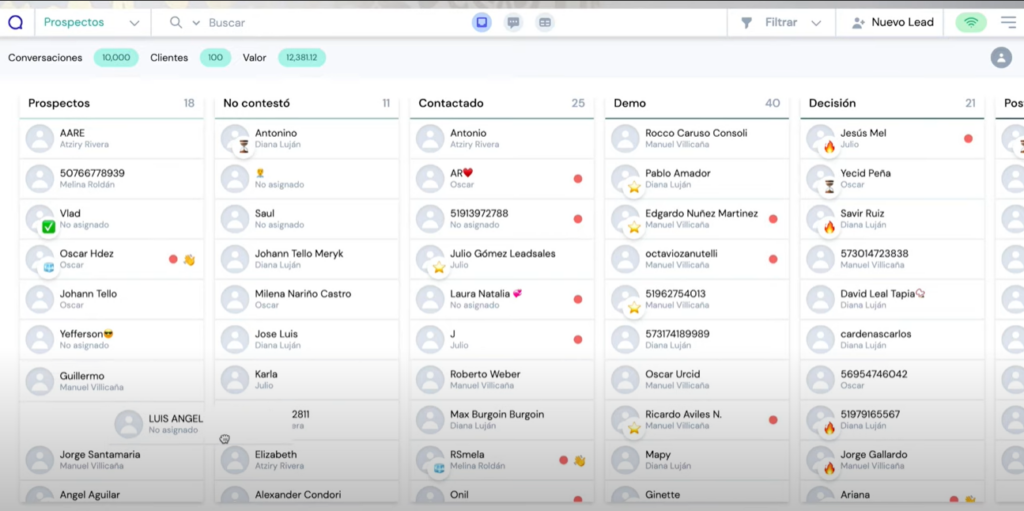Open the Milena Nariño Castro card
Viewport: 1024px width, 511px height.
[x=306, y=299]
